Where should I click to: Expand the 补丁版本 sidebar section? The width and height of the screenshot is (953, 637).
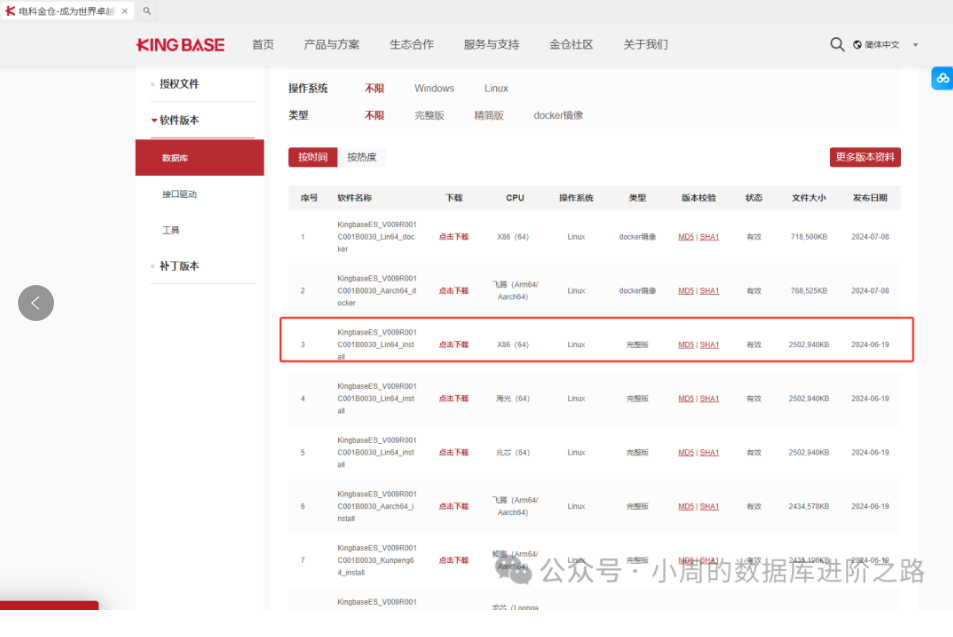(x=179, y=266)
